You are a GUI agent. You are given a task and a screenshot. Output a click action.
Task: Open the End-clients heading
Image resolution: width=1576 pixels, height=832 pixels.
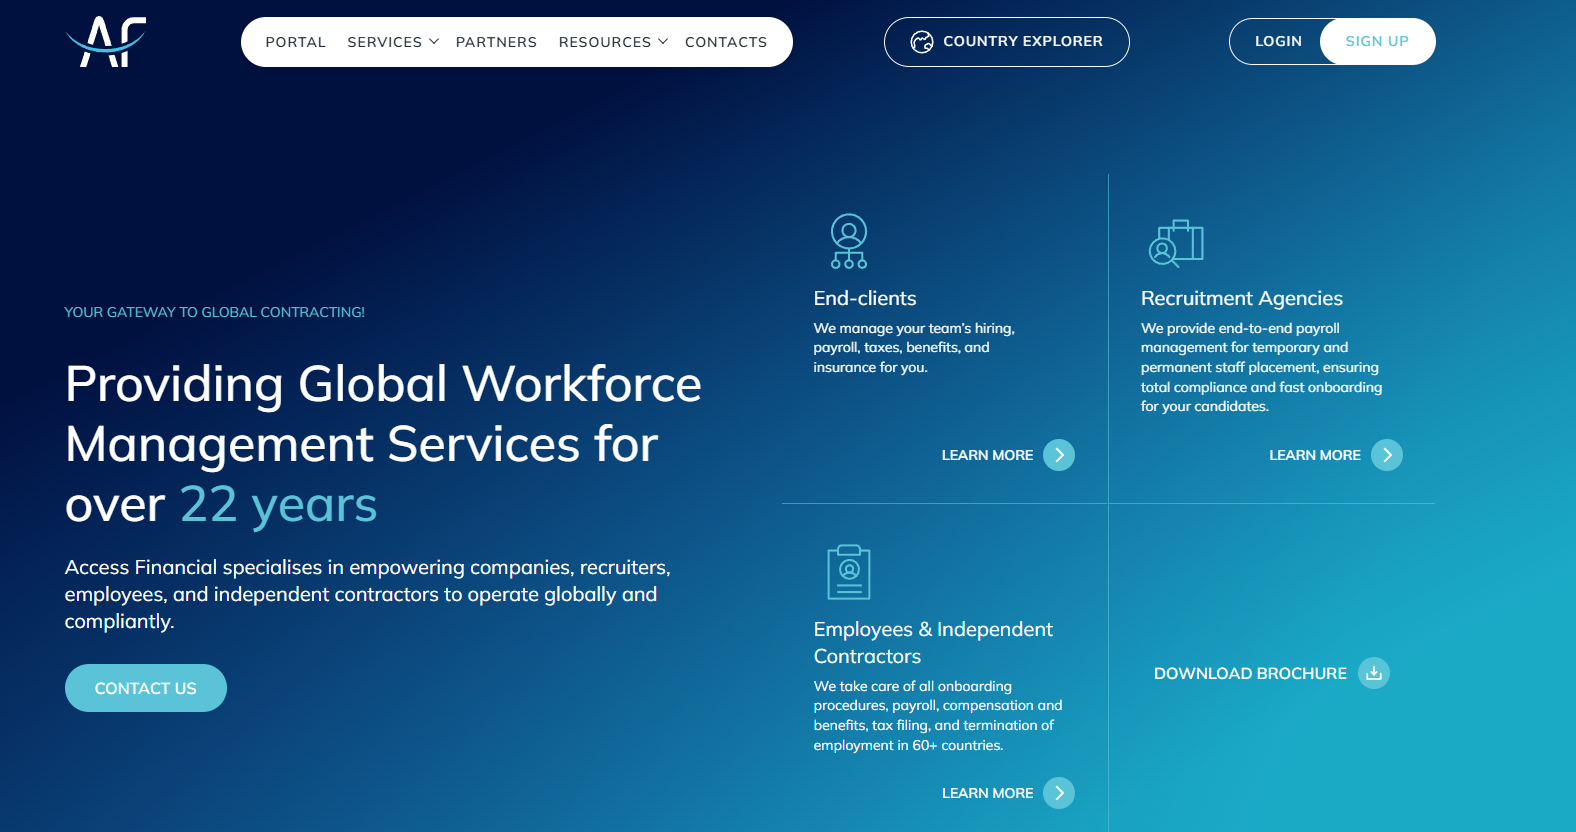point(865,298)
